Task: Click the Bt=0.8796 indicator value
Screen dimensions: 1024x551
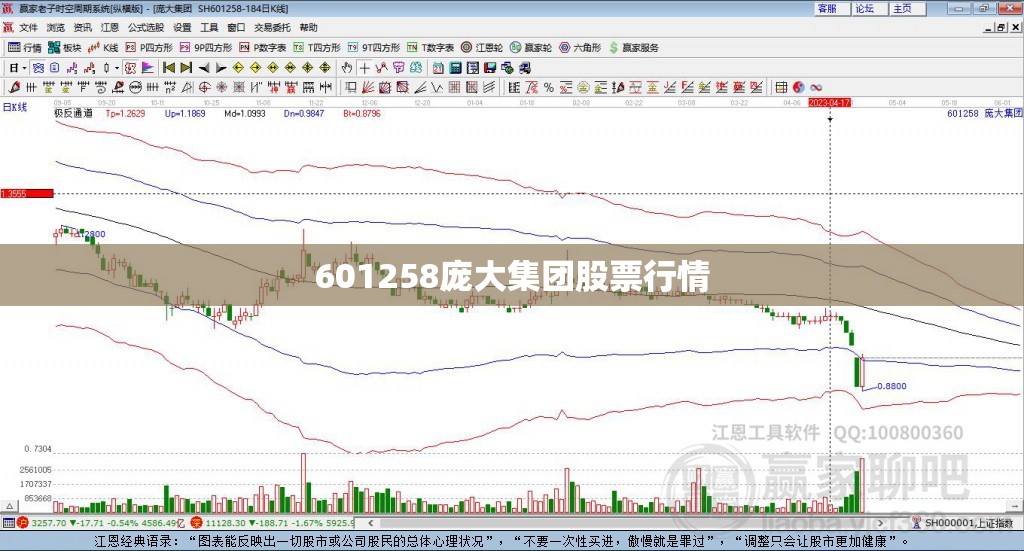Action: coord(362,113)
